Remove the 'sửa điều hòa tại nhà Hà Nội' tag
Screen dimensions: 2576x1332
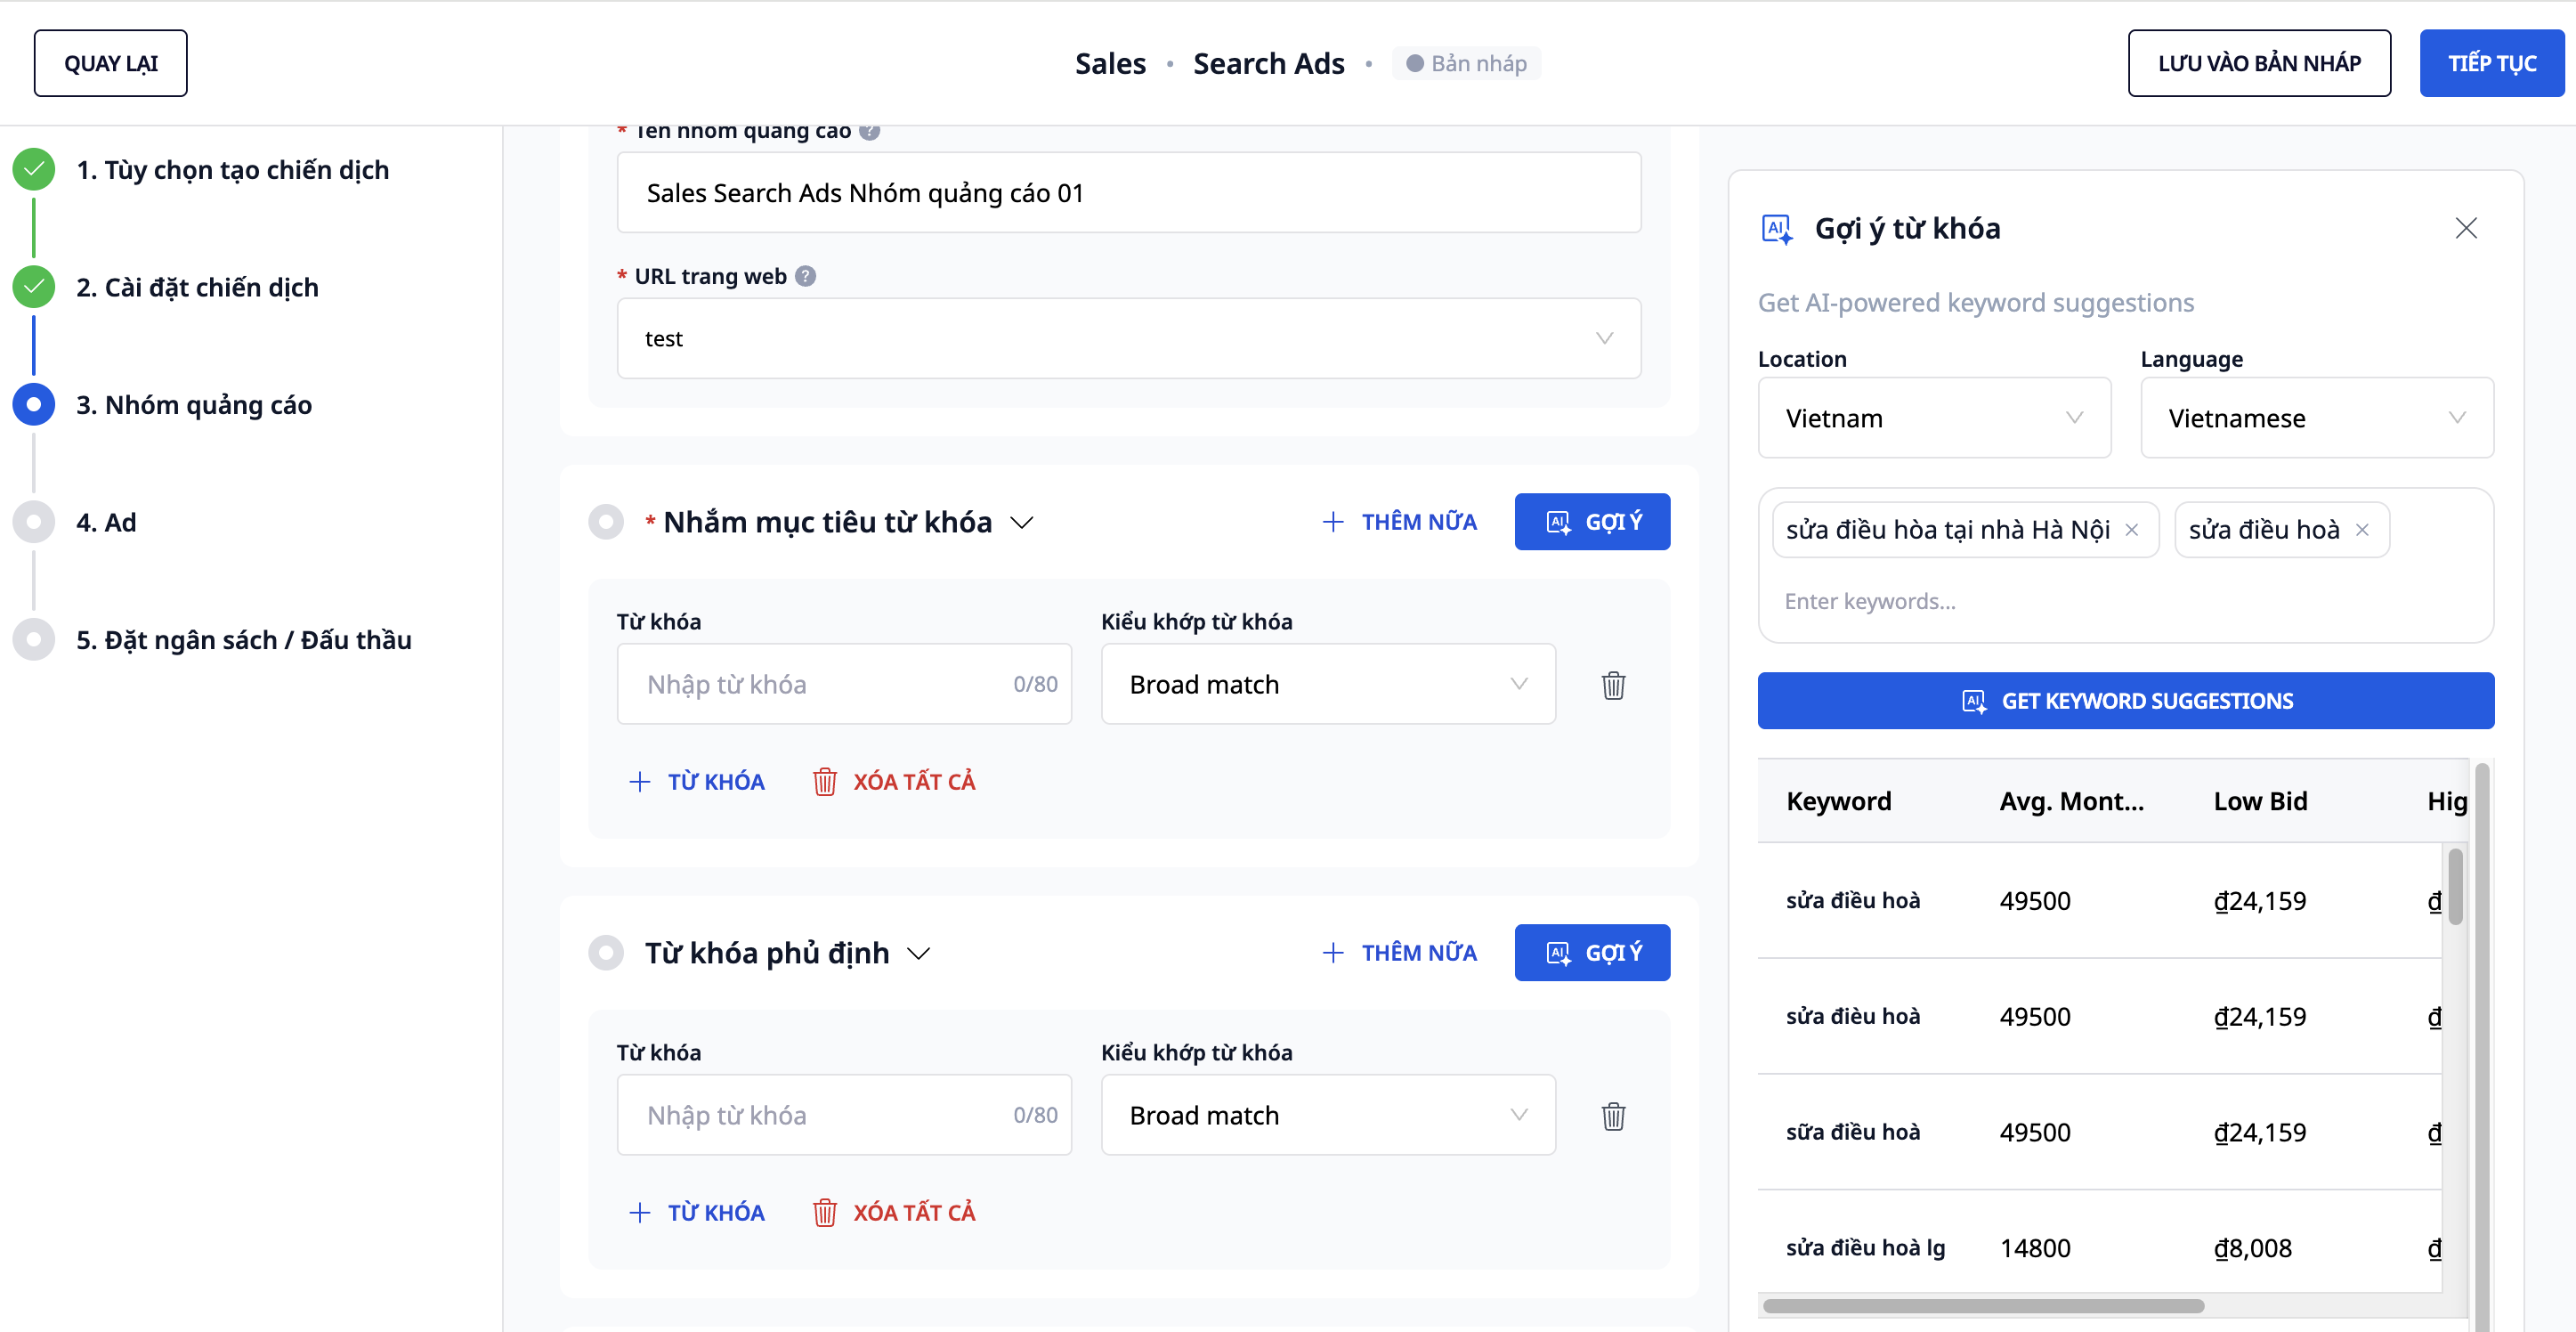point(2131,530)
